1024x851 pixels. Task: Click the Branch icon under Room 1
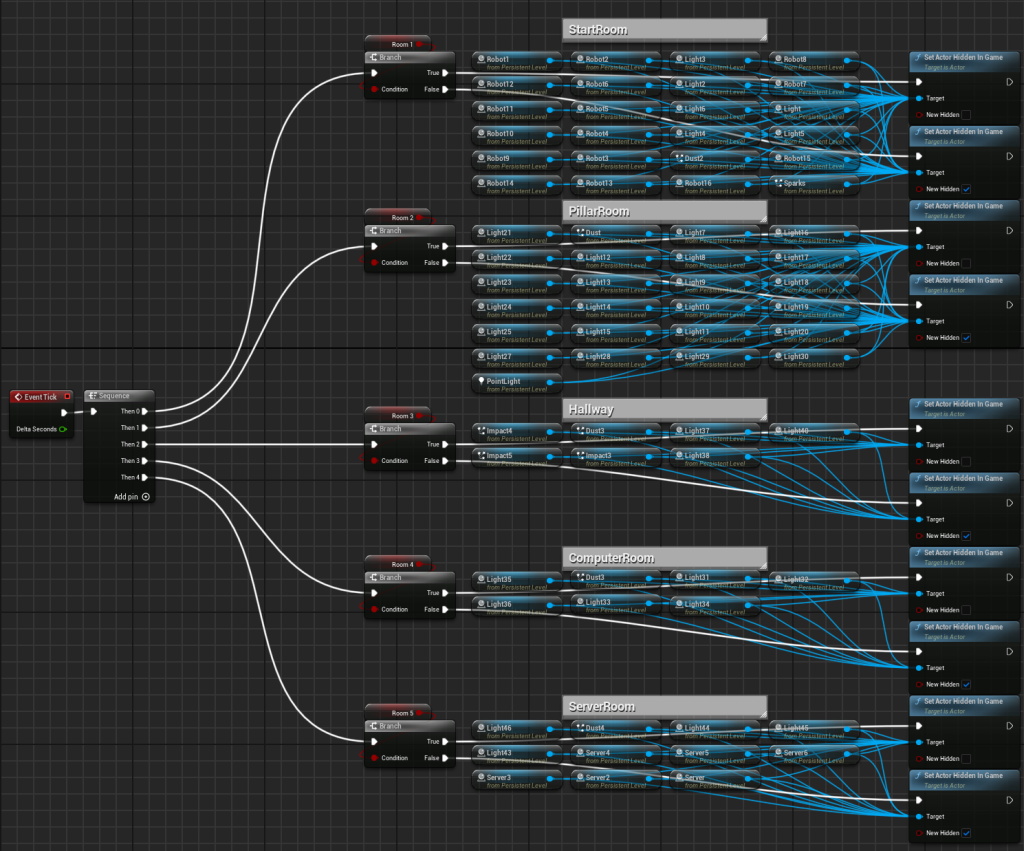pyautogui.click(x=372, y=57)
